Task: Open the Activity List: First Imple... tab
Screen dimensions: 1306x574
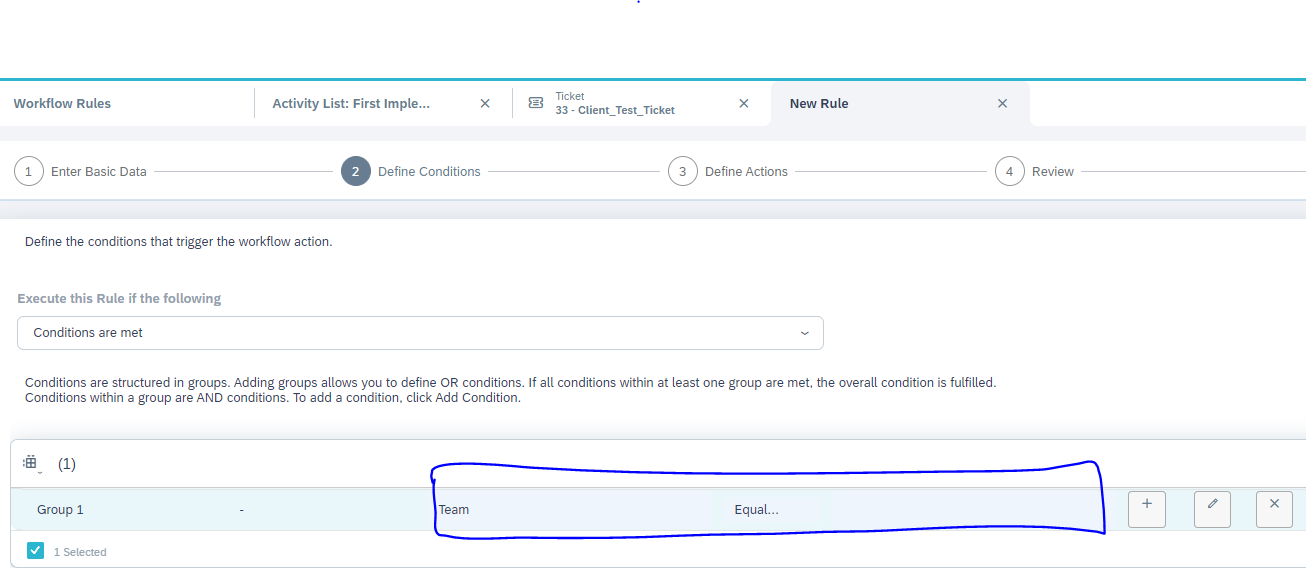Action: pos(351,103)
